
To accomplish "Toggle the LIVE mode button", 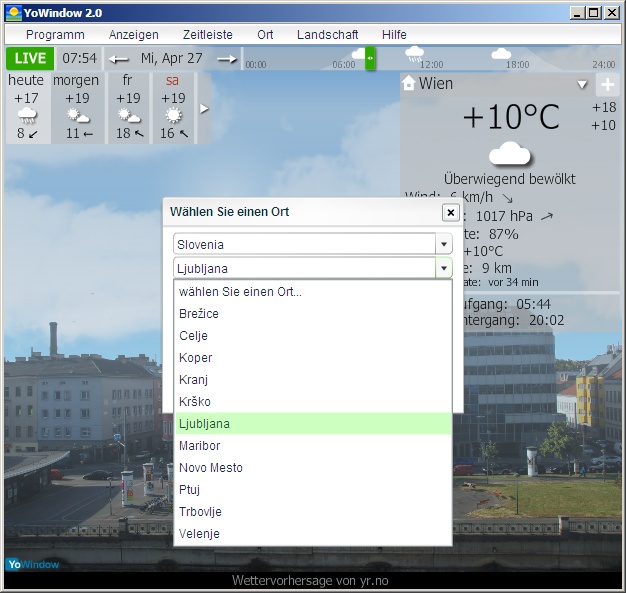I will [29, 58].
